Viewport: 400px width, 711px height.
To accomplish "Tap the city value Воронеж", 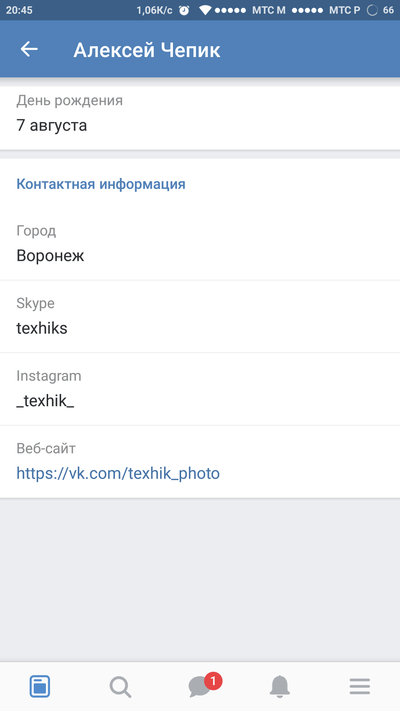I will (50, 256).
